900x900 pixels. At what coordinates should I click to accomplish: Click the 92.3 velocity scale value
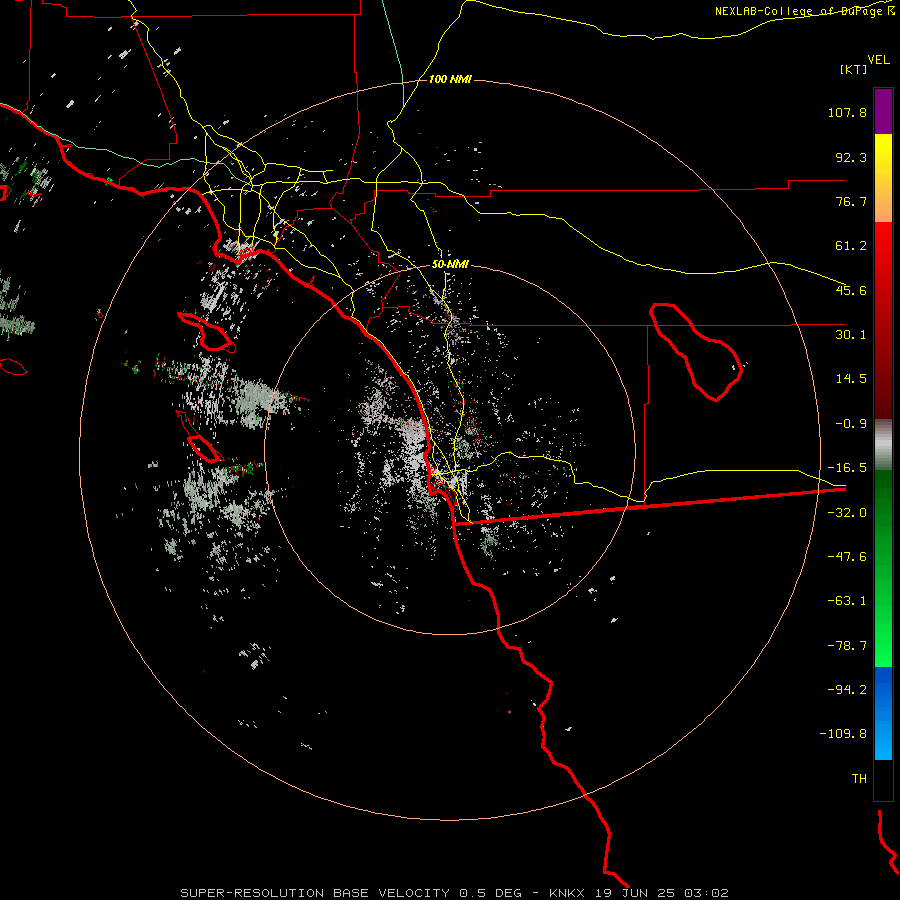pos(851,157)
